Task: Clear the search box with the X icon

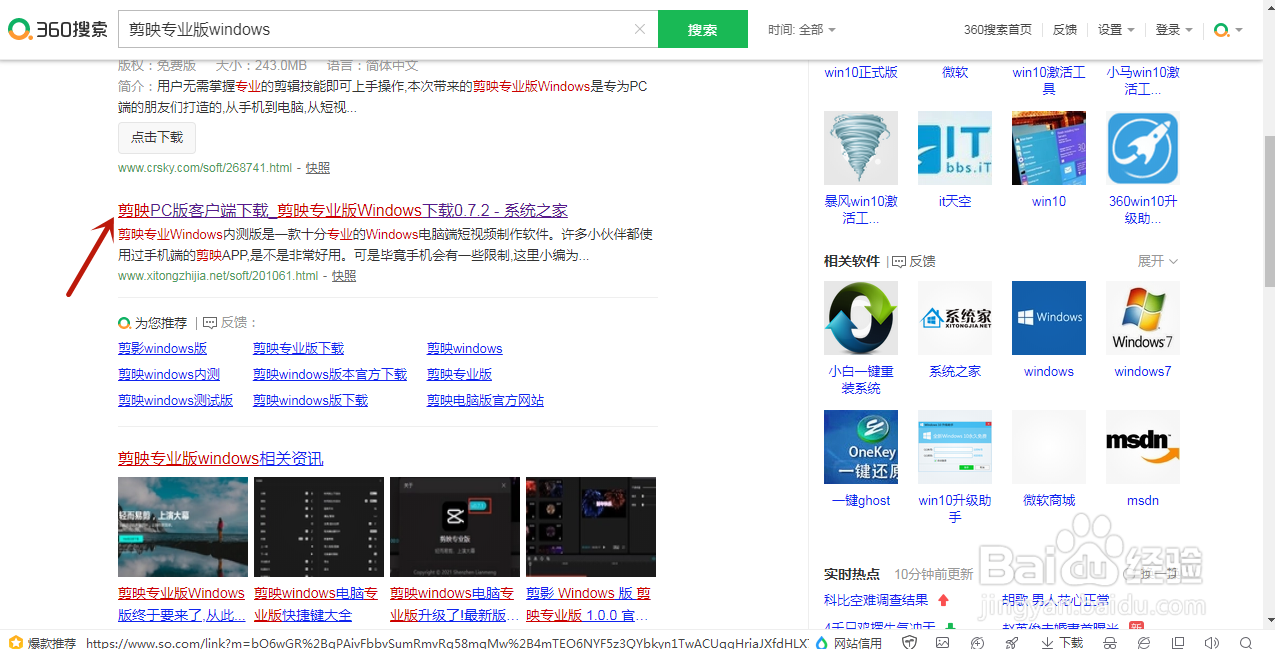Action: point(640,29)
